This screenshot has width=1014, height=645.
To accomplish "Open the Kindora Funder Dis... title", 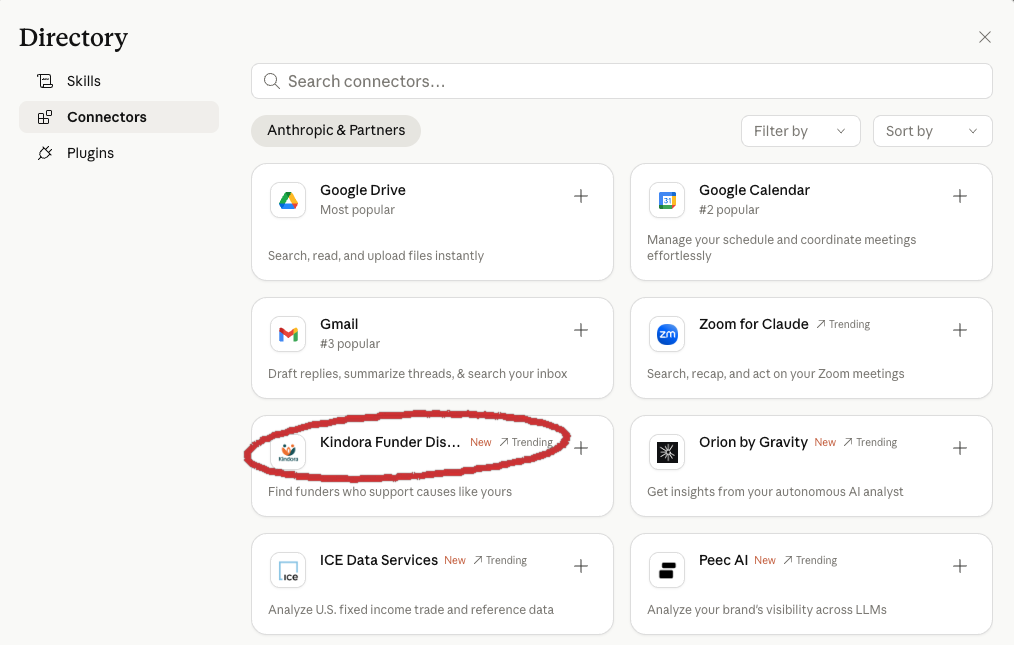I will [390, 442].
